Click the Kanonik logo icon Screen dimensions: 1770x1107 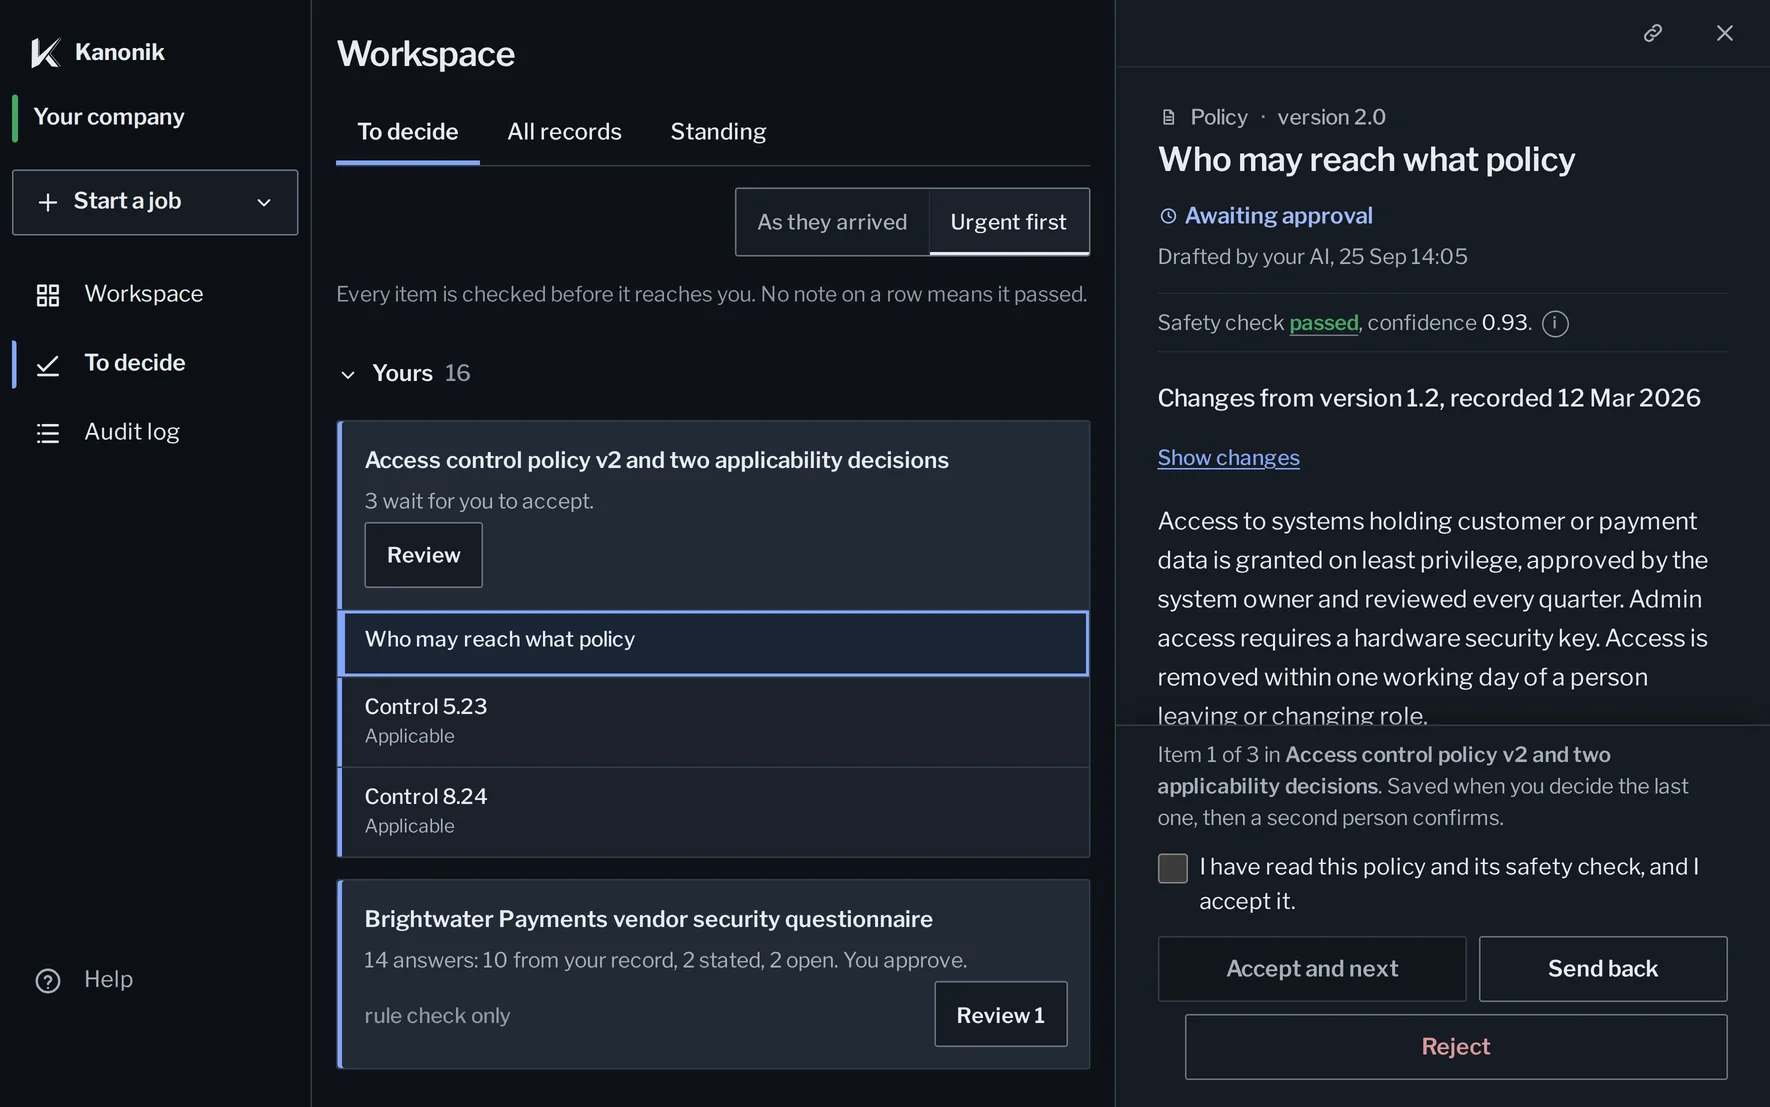(x=45, y=52)
